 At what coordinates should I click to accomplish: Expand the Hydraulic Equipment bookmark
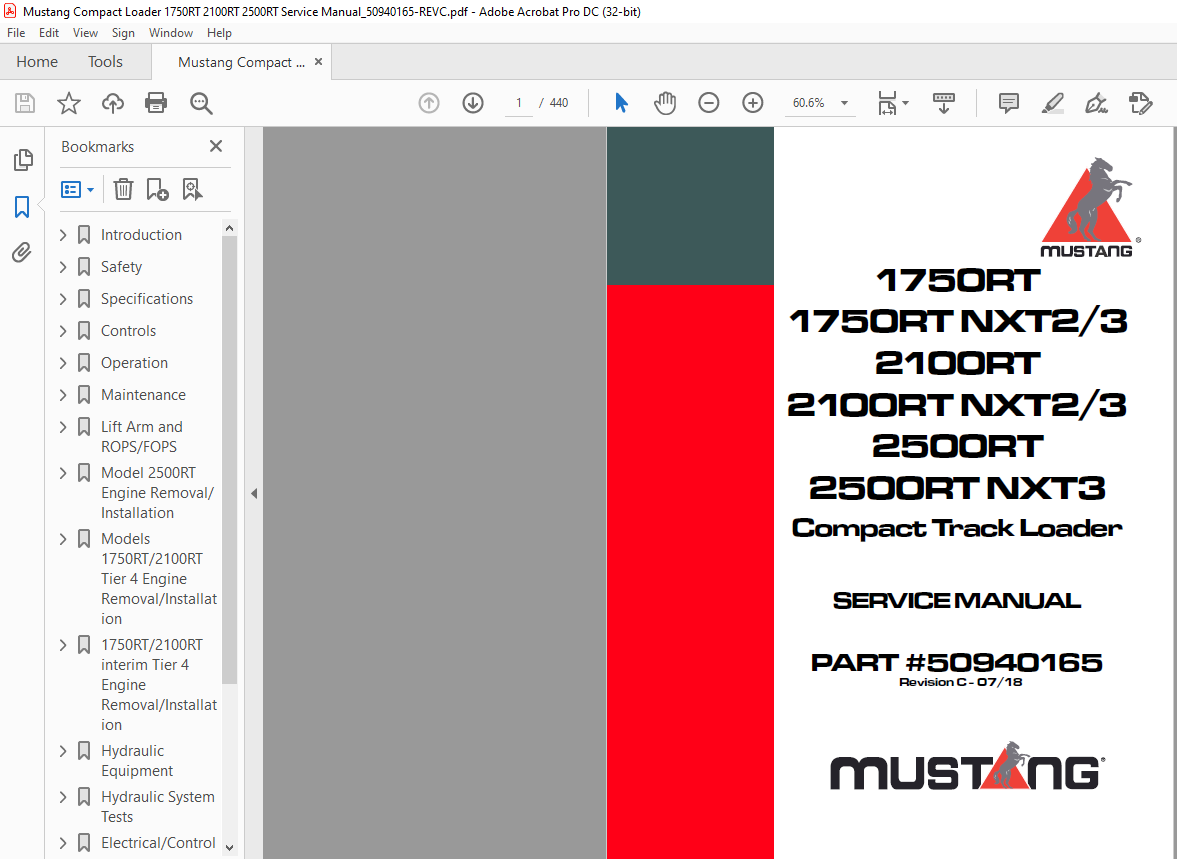pyautogui.click(x=63, y=751)
